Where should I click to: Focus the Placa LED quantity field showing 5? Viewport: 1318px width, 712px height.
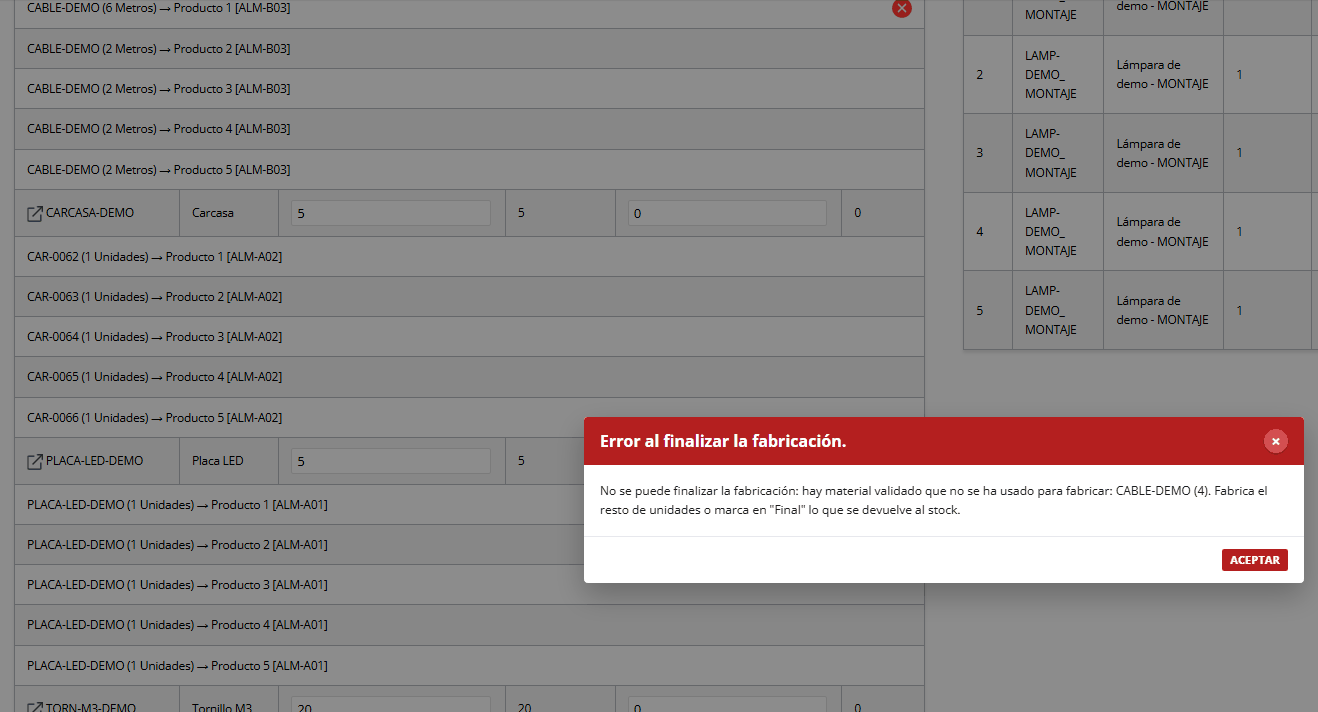pyautogui.click(x=391, y=461)
